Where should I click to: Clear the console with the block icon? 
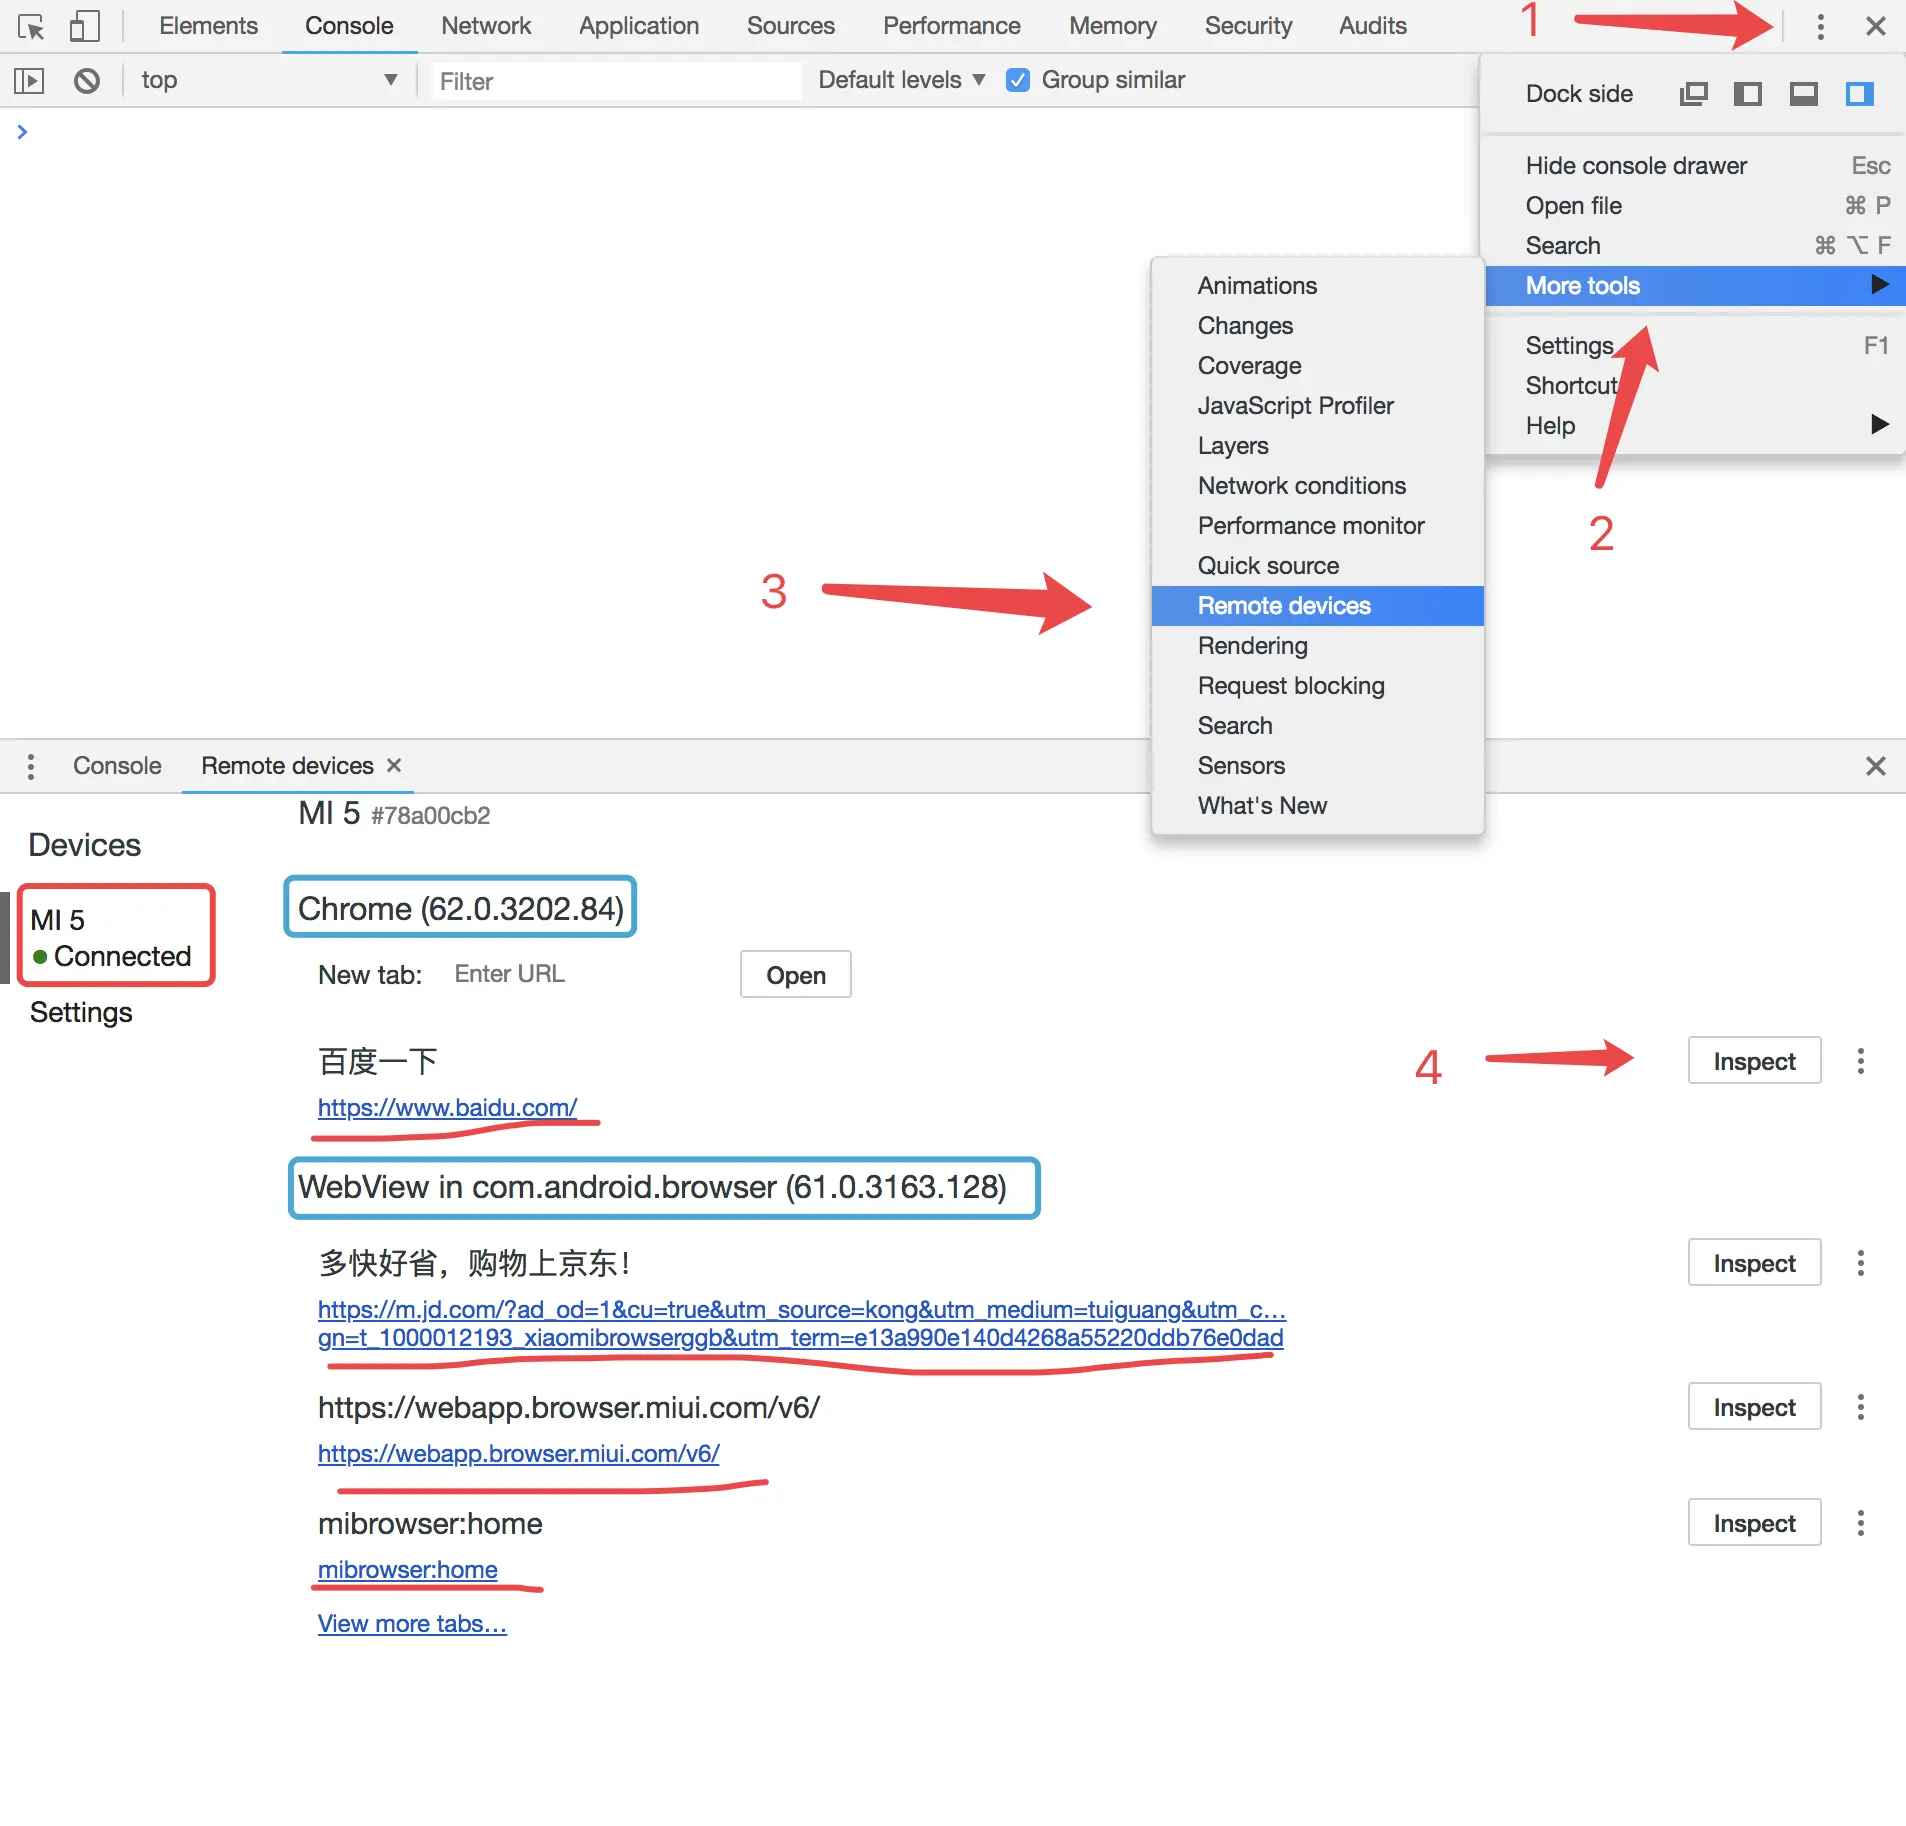pos(87,81)
